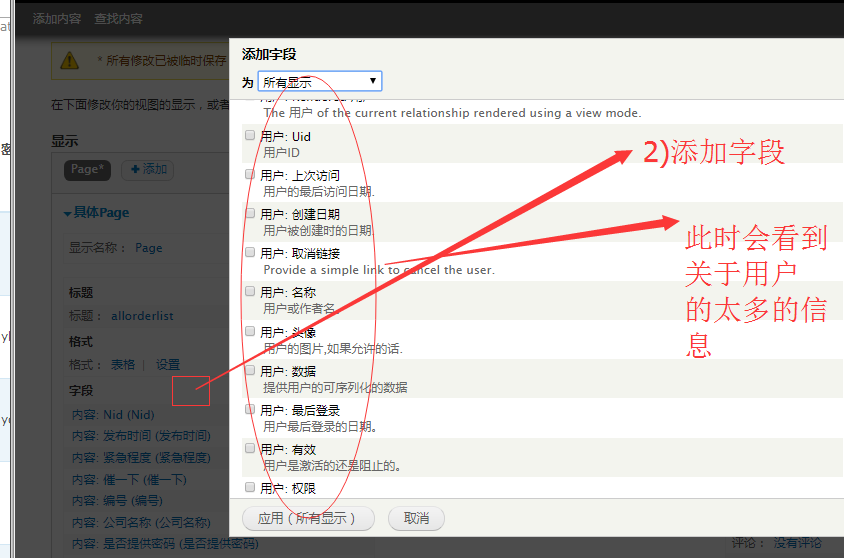This screenshot has height=558, width=844.
Task: Click the 添加字段 dialog title
Action: click(x=269, y=54)
